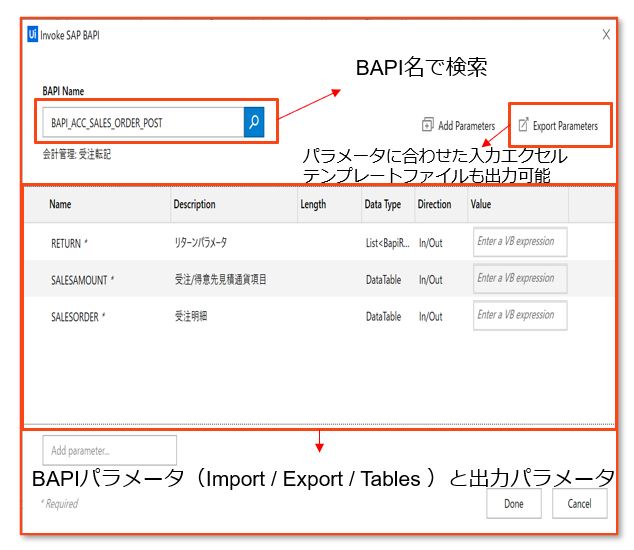
Task: Click the UiPath logo in title bar
Action: (33, 34)
